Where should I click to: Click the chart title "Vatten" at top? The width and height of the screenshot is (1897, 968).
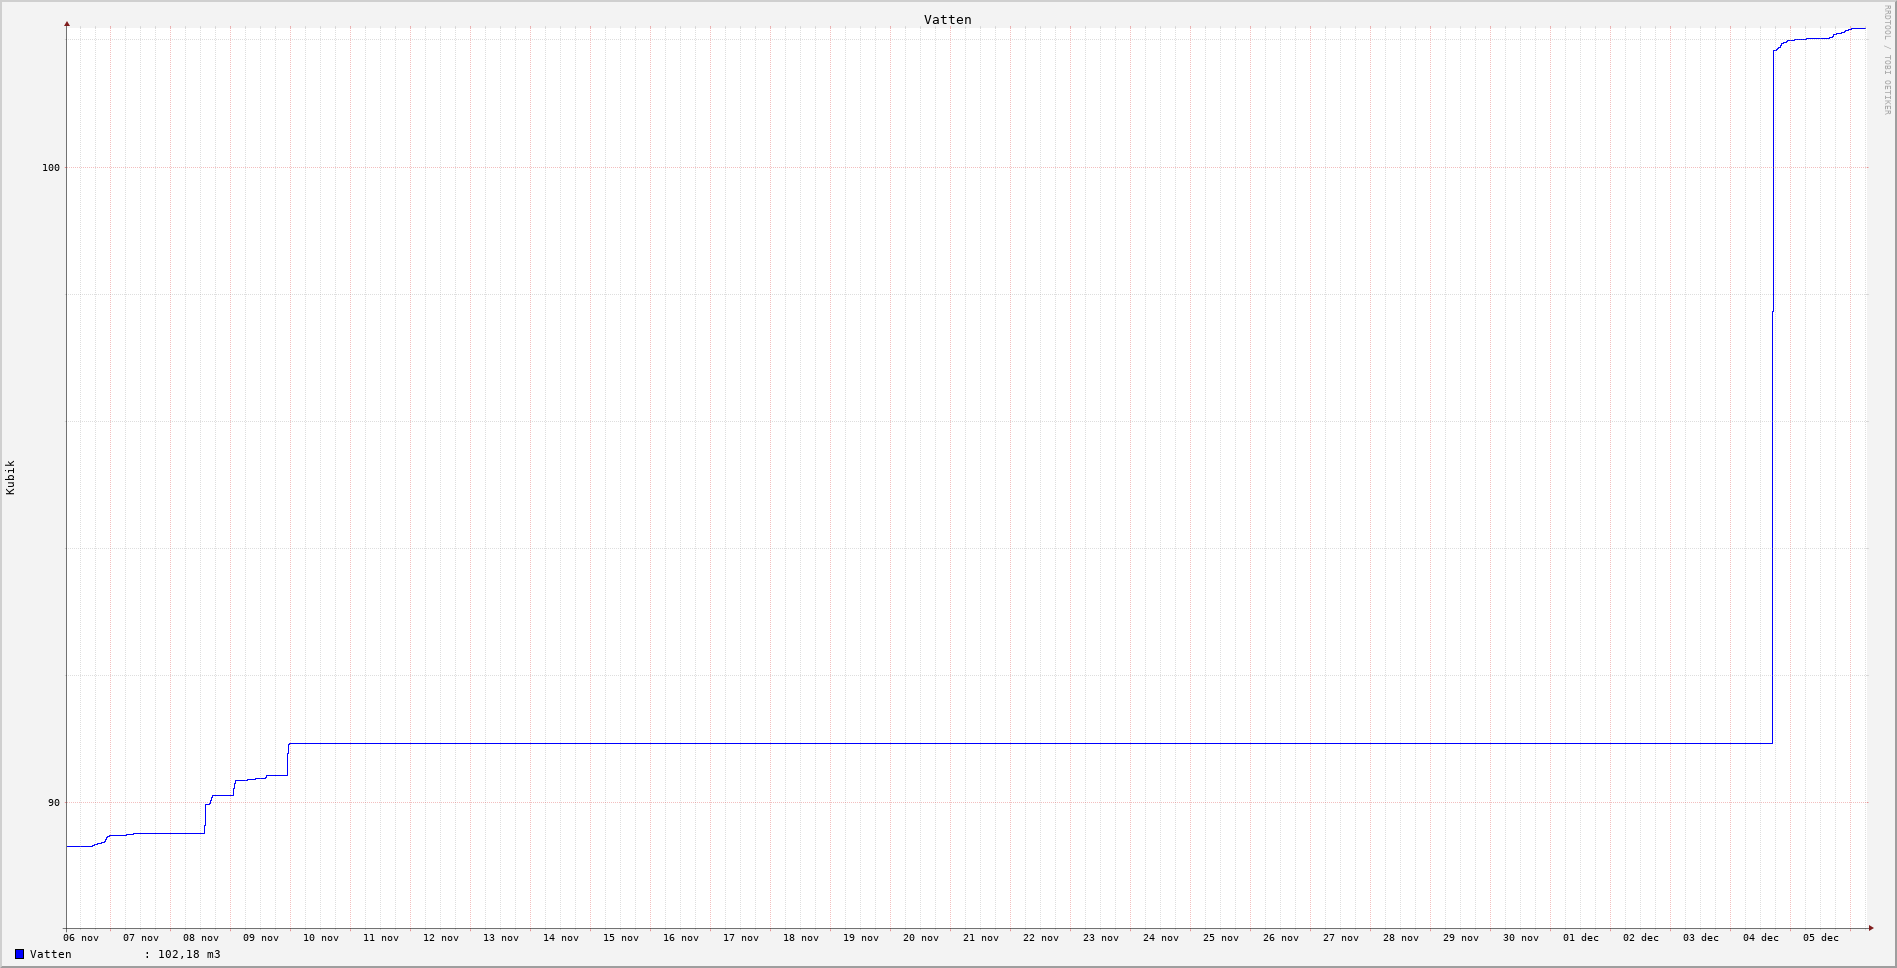[947, 19]
